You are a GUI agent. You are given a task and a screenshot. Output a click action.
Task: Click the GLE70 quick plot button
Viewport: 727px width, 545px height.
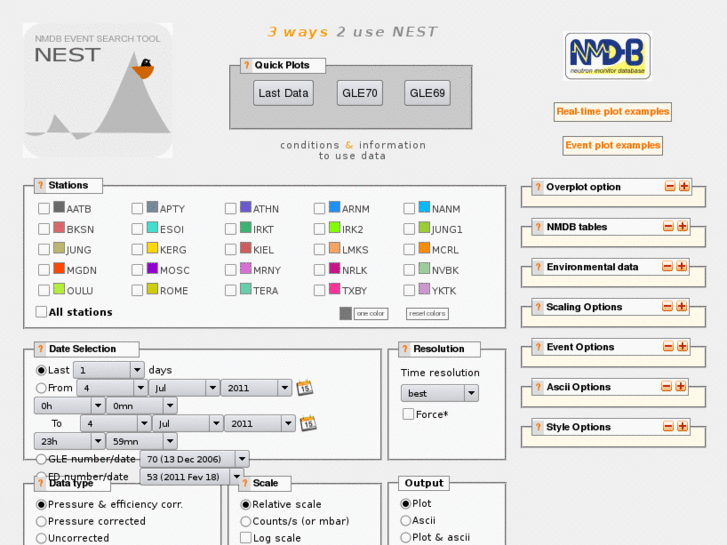pyautogui.click(x=360, y=93)
